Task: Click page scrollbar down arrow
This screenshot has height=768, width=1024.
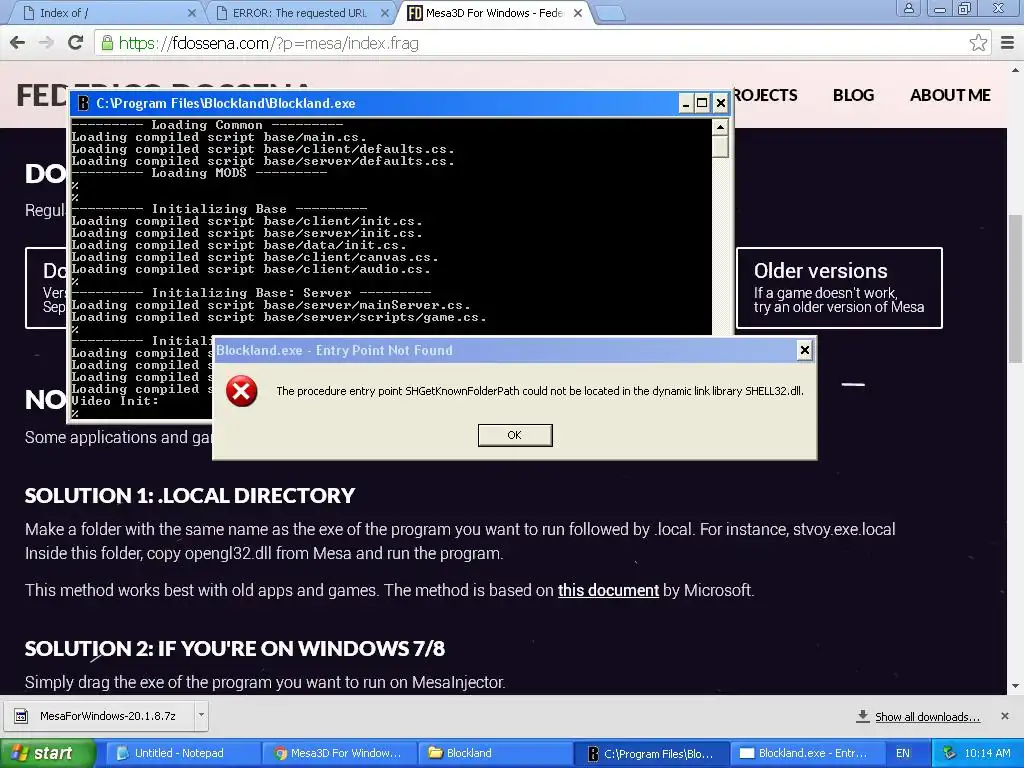Action: coord(1015,686)
